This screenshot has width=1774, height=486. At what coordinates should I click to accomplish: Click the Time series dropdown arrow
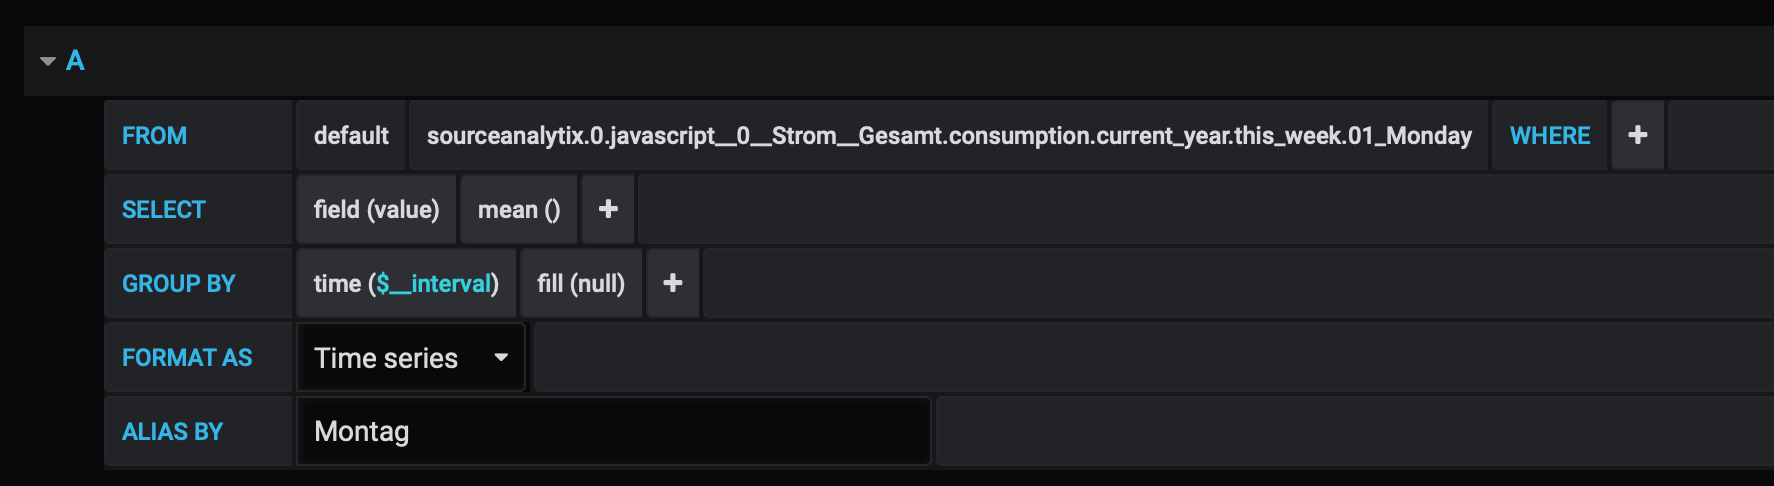coord(501,357)
